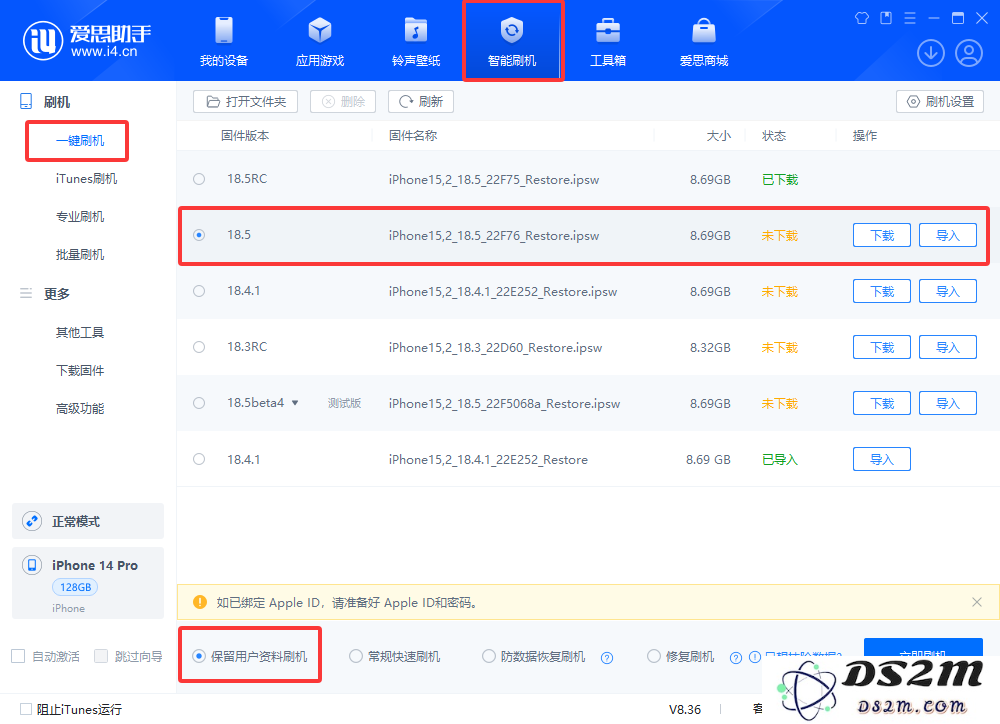This screenshot has width=1000, height=724.
Task: Click the 8.32GB size value
Action: (710, 348)
